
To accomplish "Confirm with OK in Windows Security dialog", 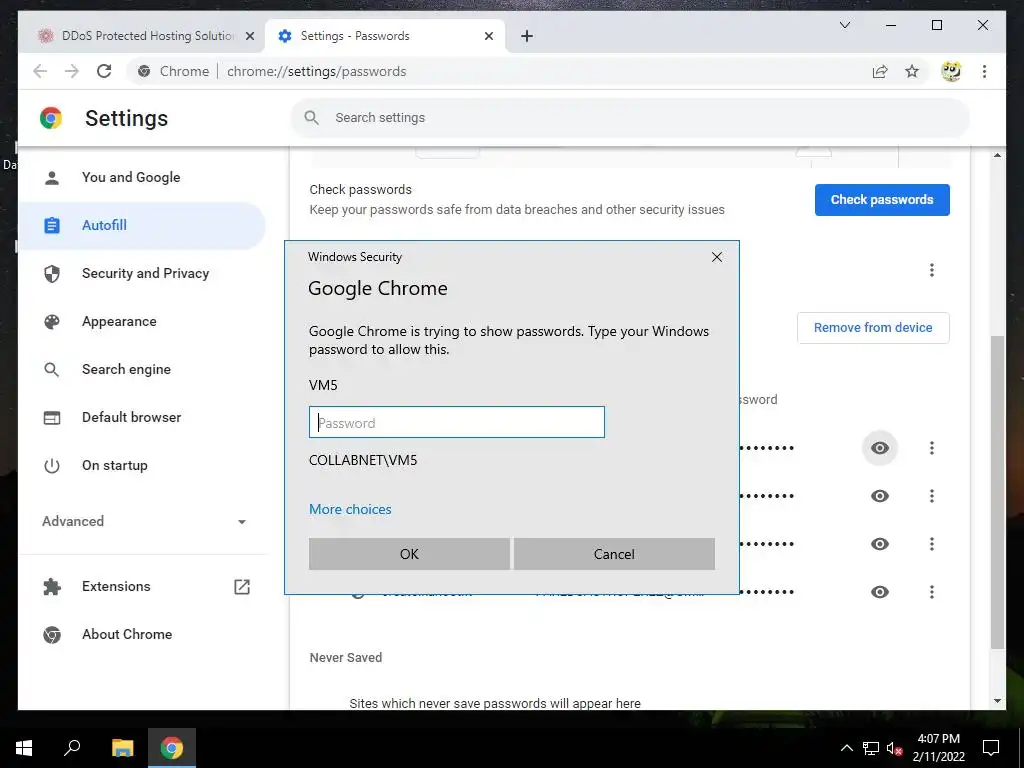I will (x=409, y=554).
